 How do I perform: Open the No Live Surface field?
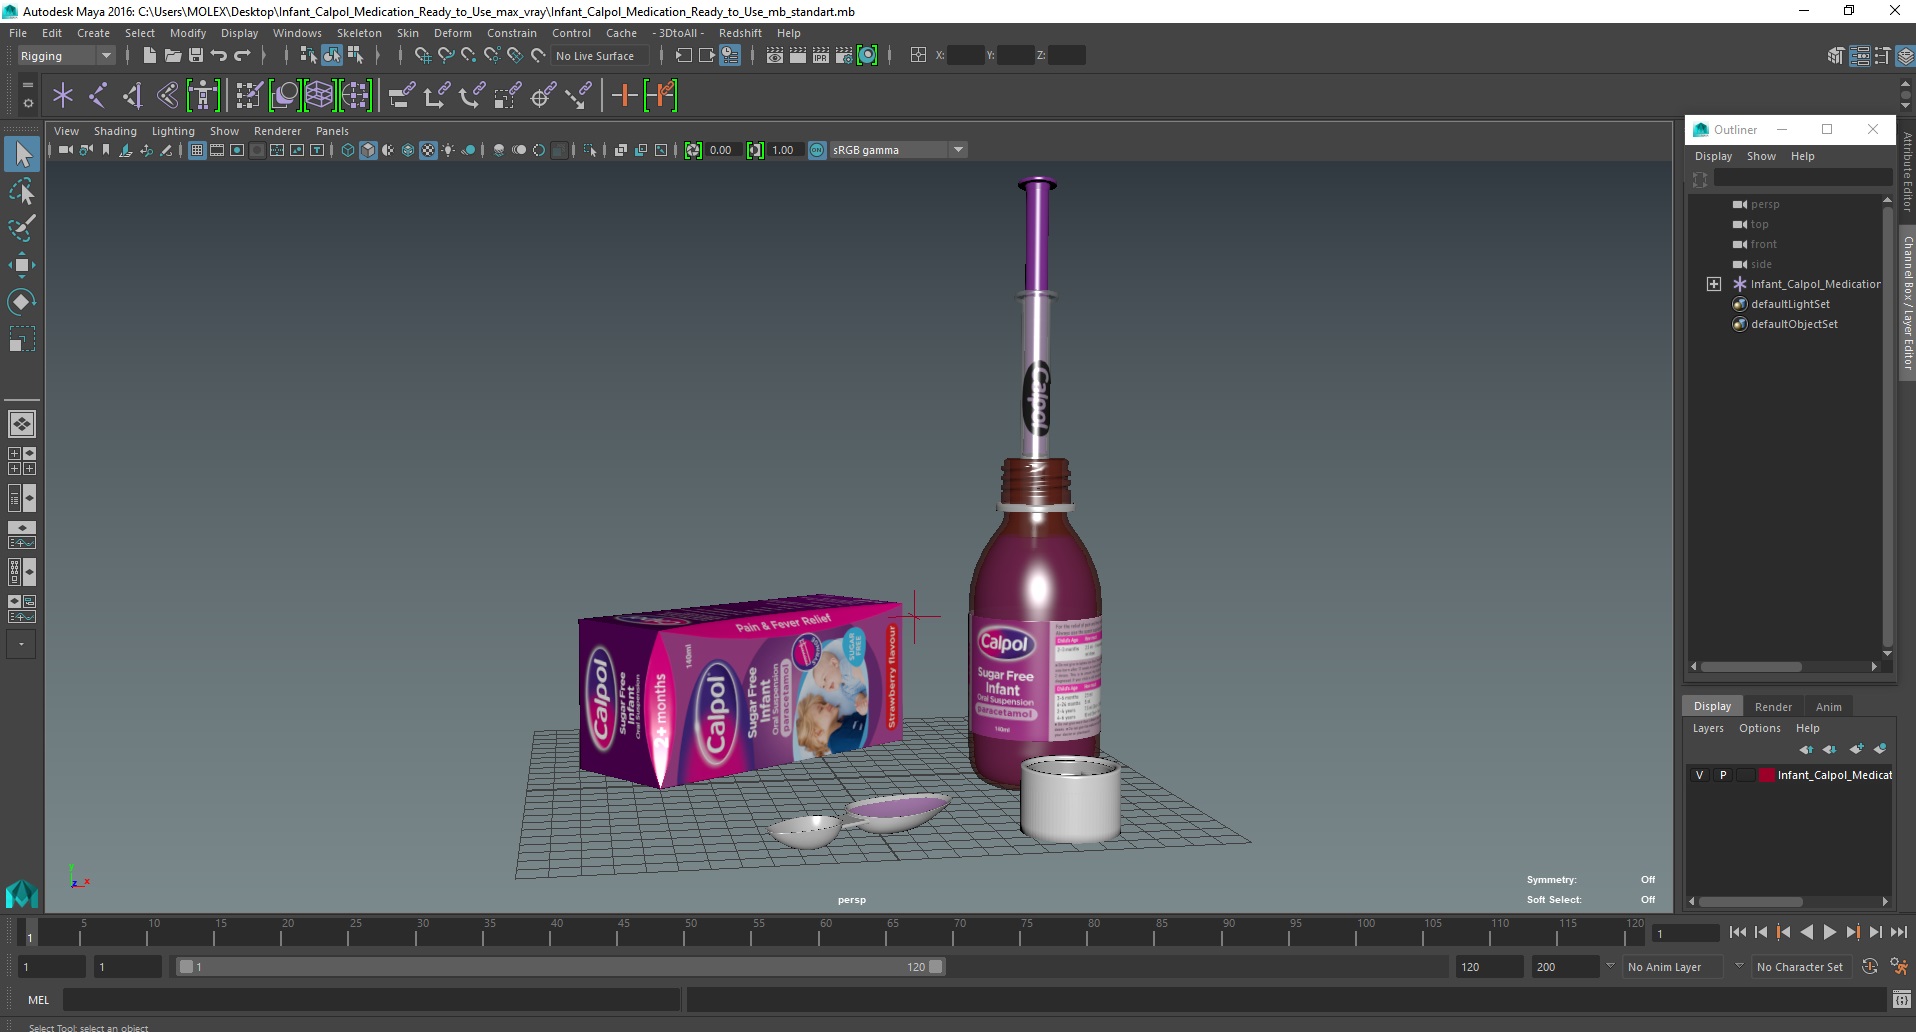coord(600,56)
